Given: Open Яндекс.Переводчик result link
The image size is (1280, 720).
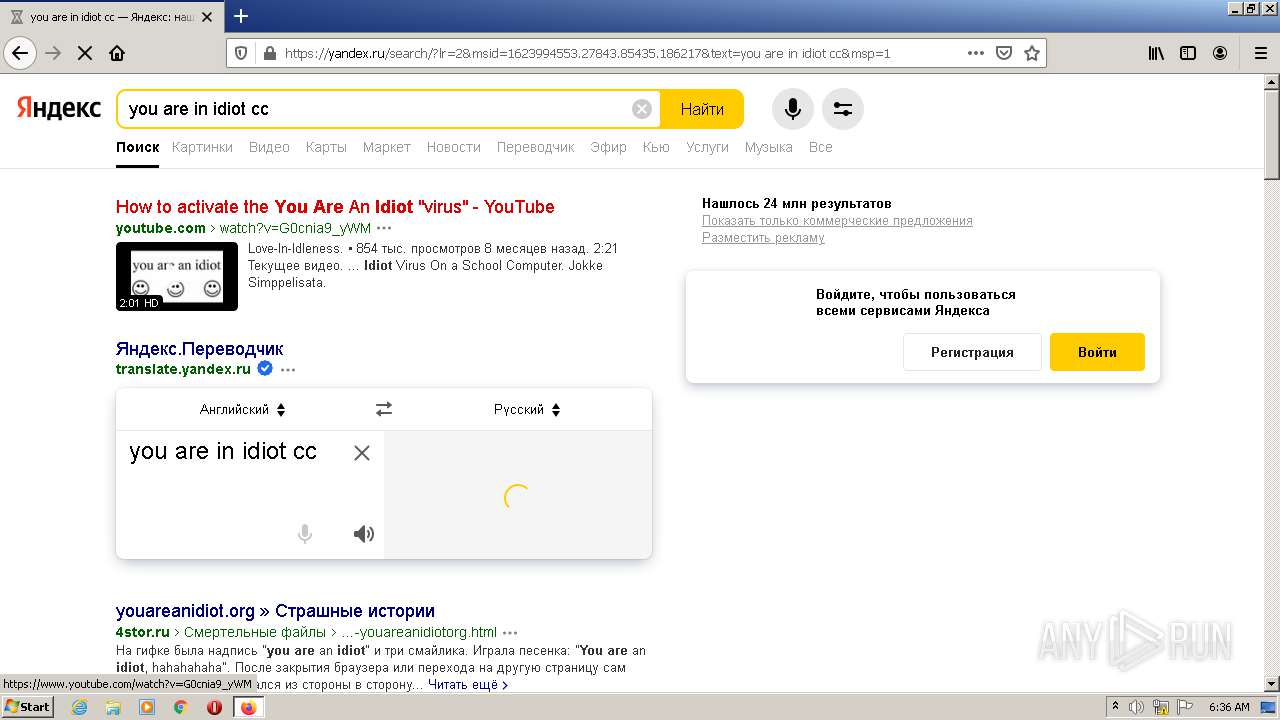Looking at the screenshot, I should click(200, 349).
